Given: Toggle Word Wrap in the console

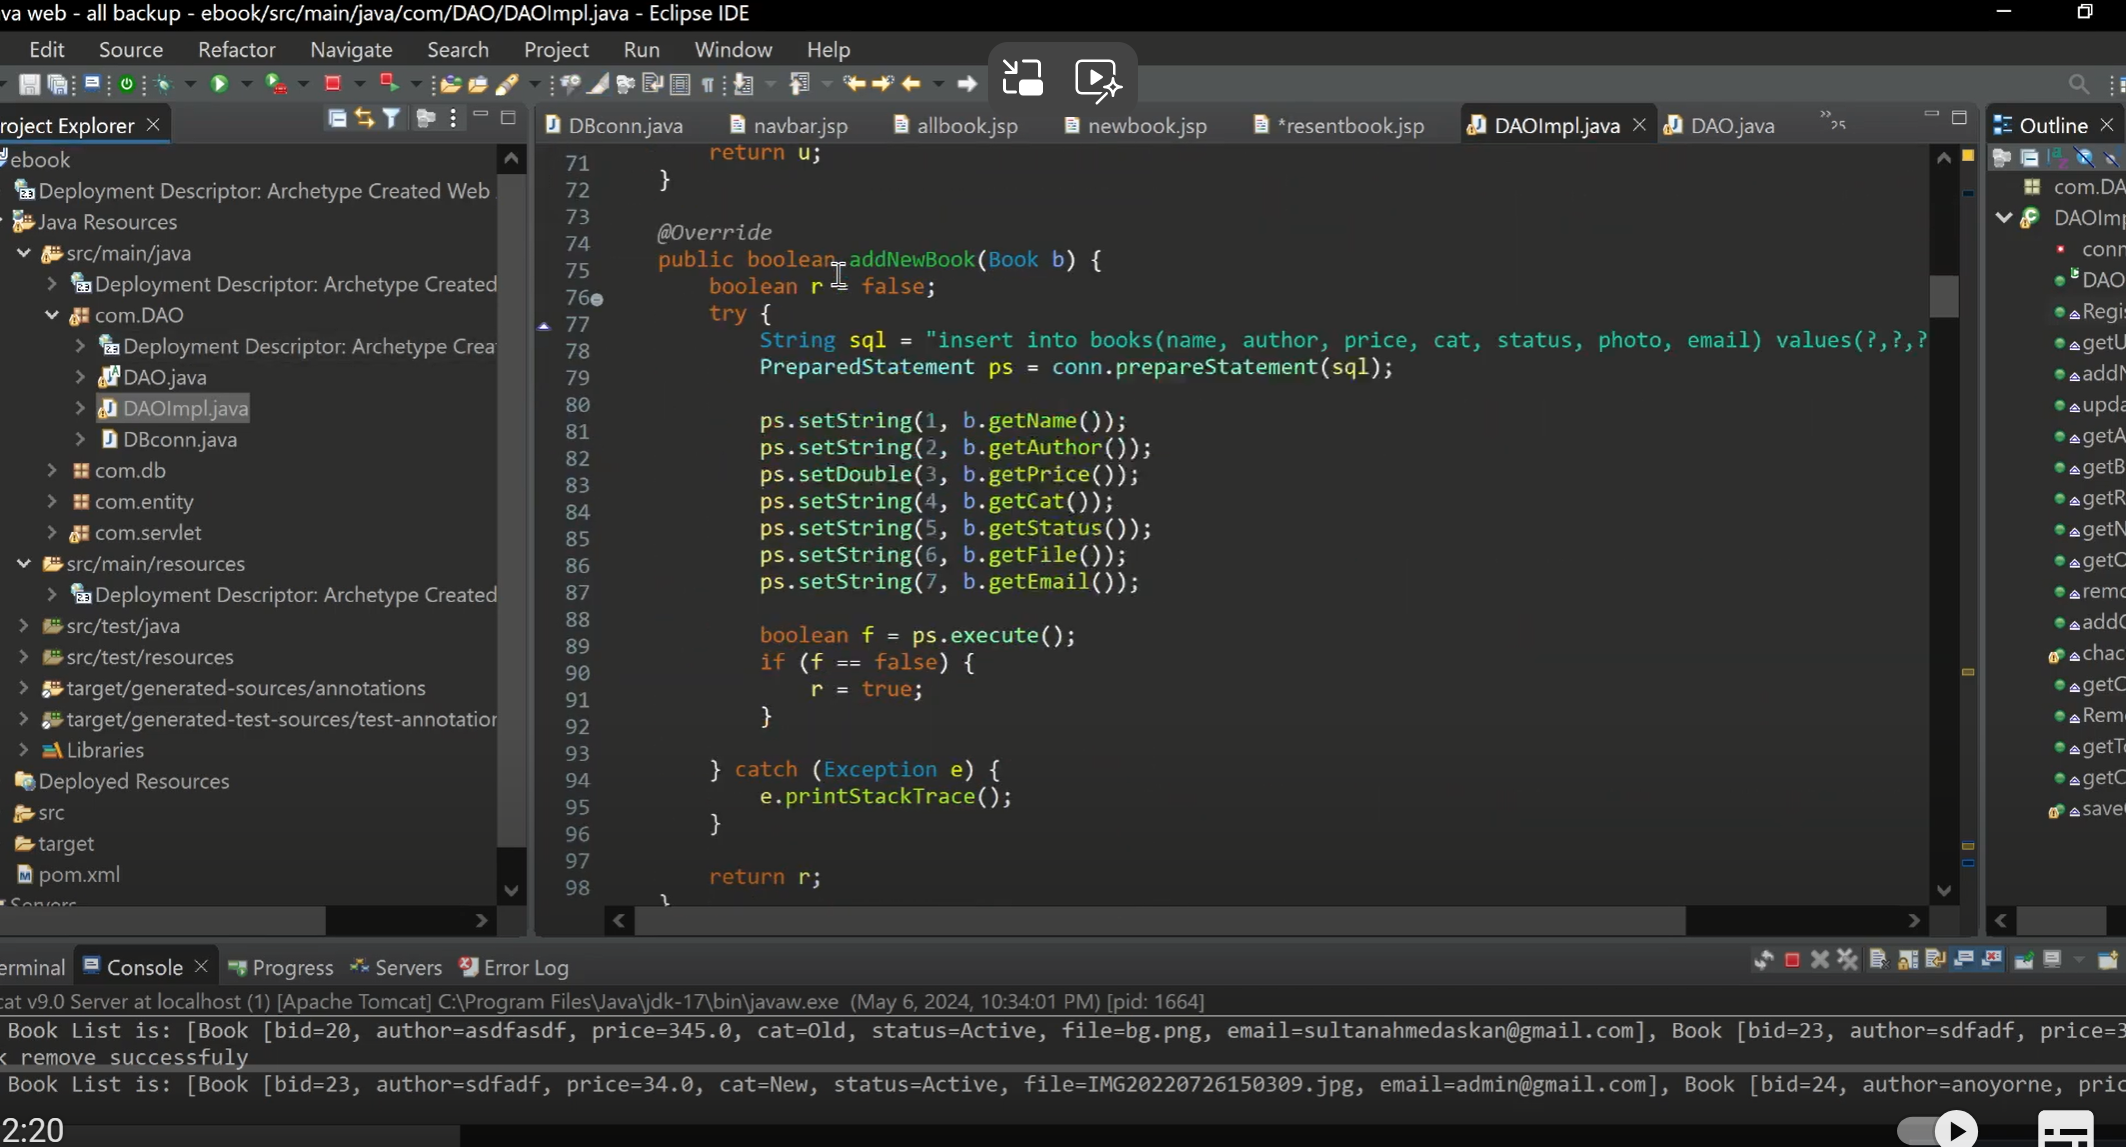Looking at the screenshot, I should tap(1935, 960).
